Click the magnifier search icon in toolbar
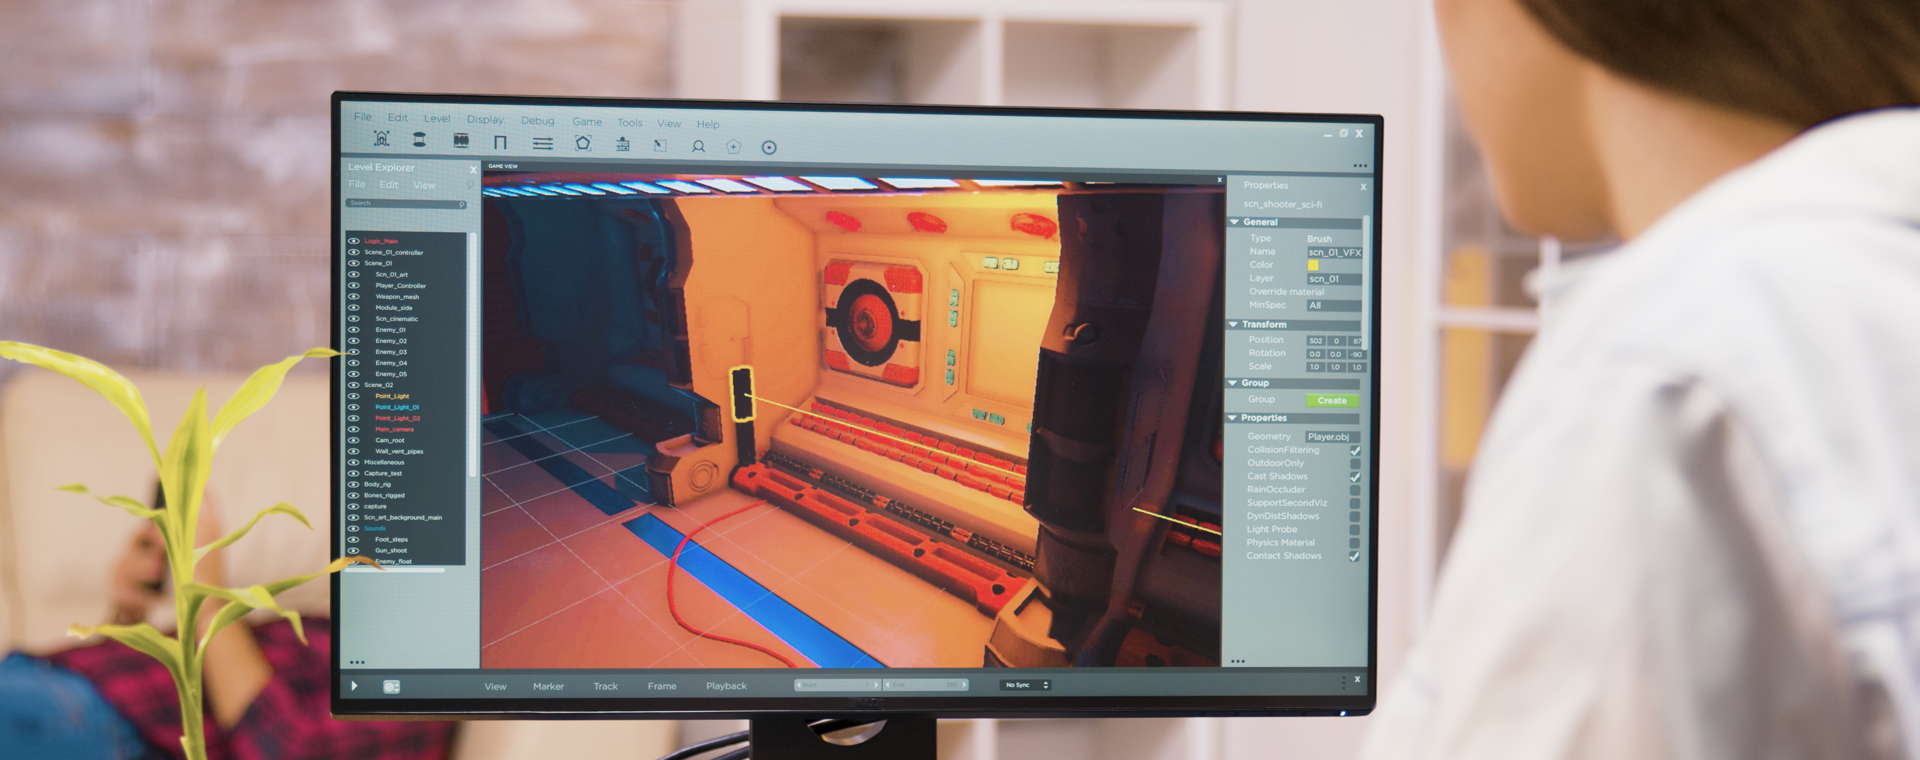 tap(698, 146)
